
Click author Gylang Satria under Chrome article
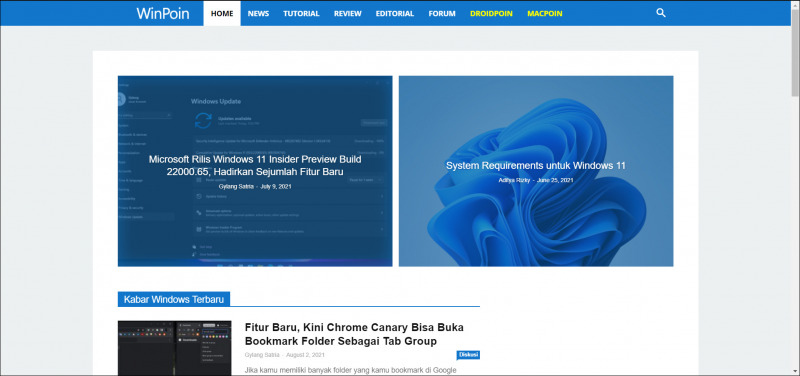pyautogui.click(x=262, y=355)
